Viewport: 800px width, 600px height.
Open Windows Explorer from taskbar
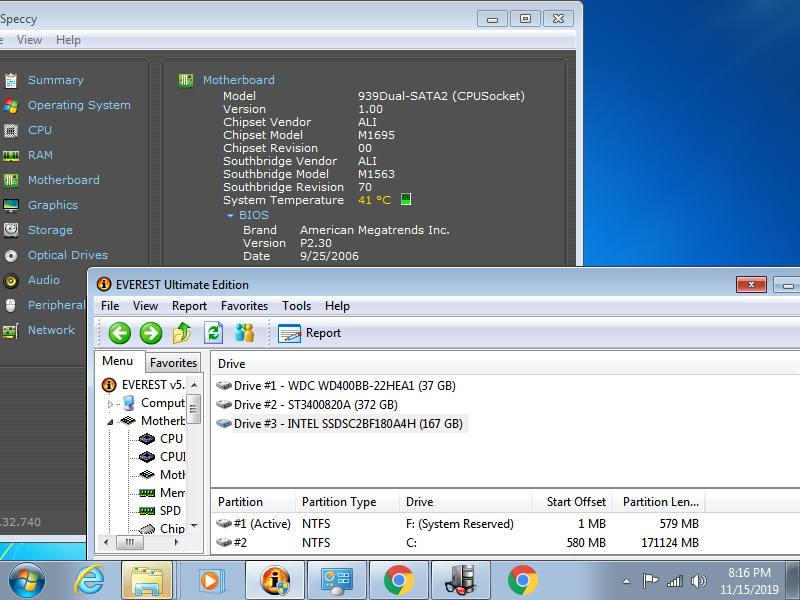coord(147,581)
